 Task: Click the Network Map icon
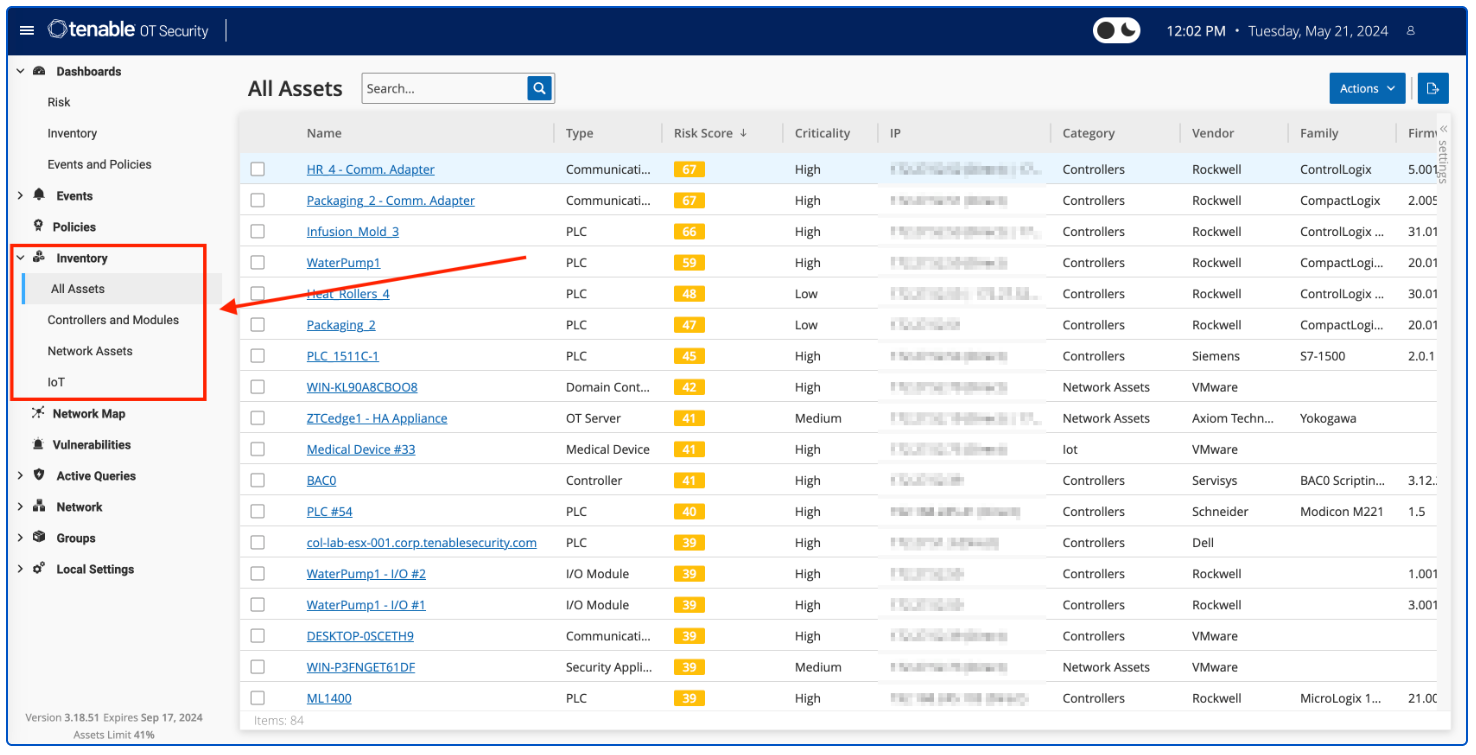38,413
